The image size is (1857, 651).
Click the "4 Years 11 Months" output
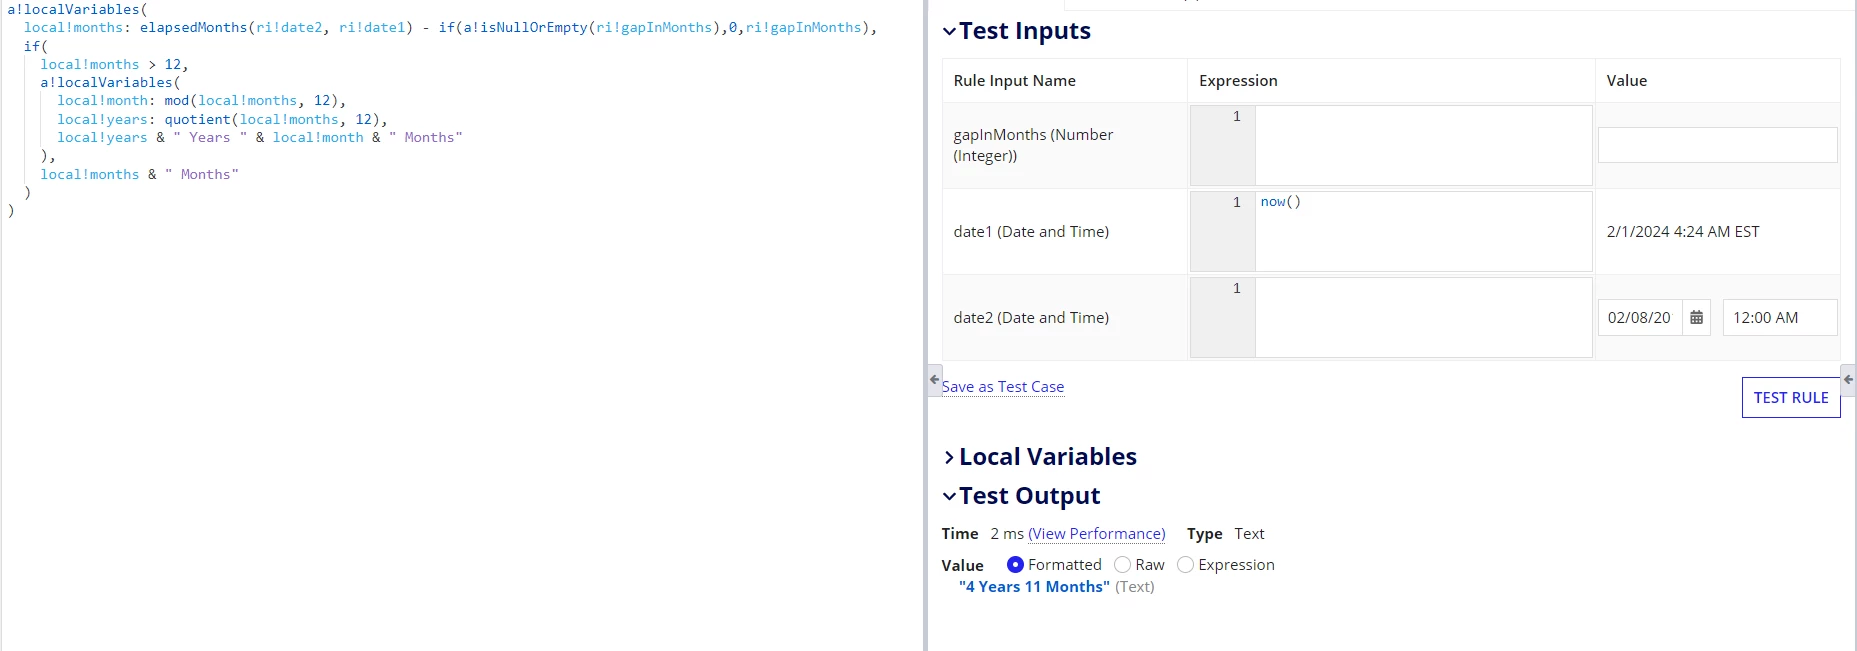tap(1034, 587)
